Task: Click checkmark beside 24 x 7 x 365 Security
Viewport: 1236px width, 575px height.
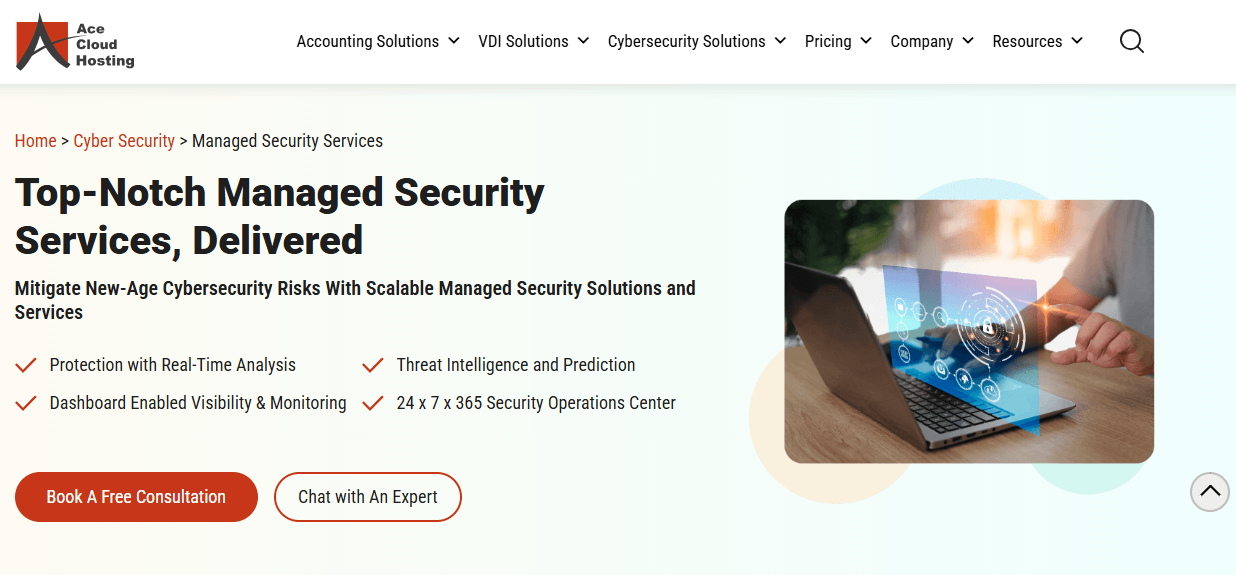Action: click(373, 403)
